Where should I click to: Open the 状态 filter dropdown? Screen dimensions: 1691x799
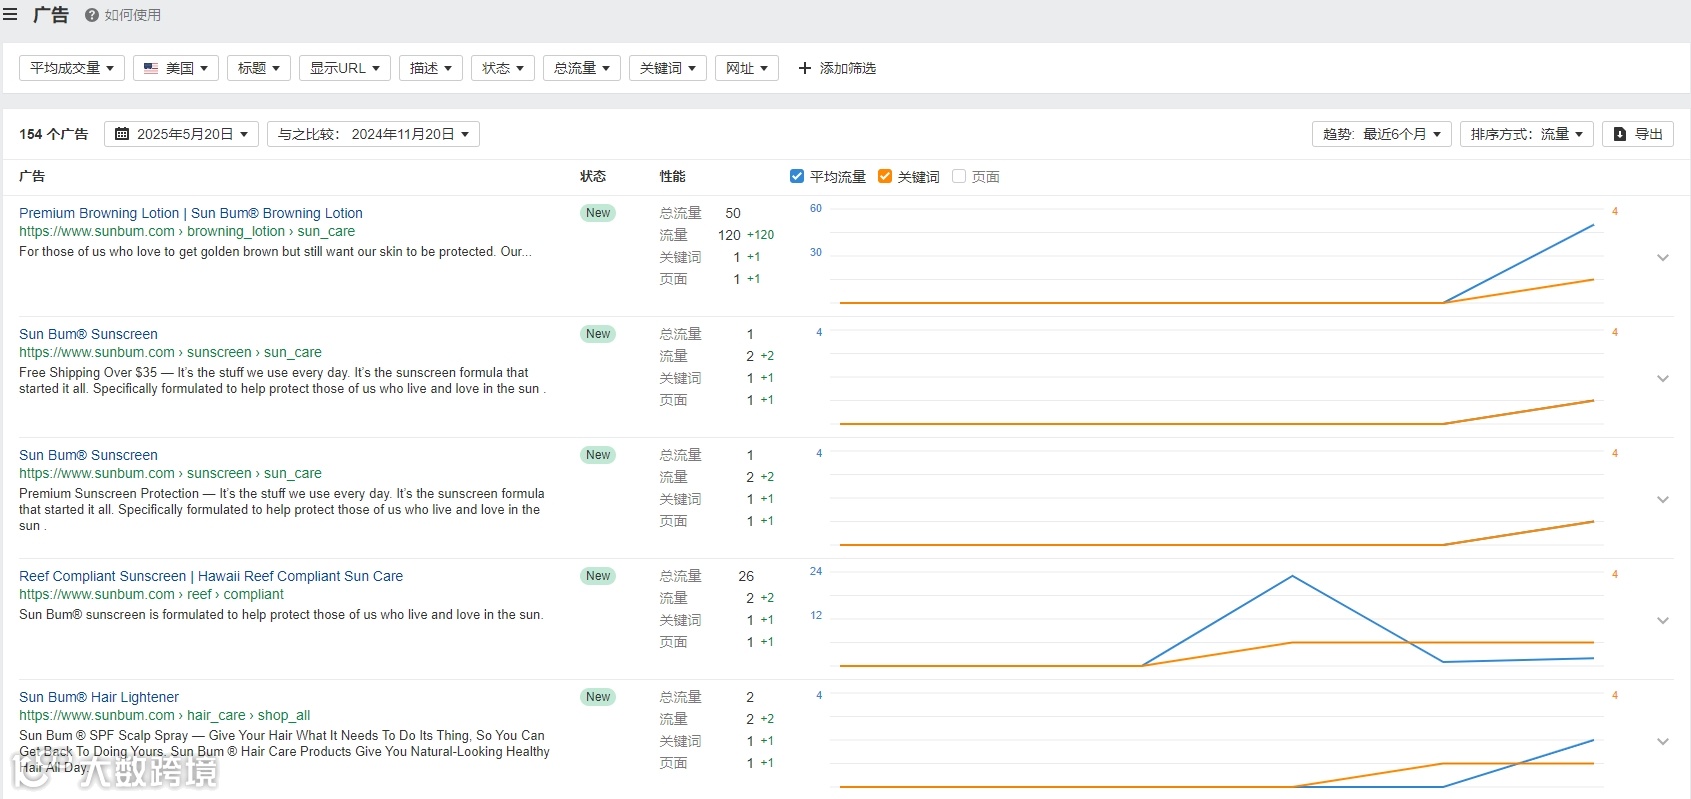coord(503,68)
